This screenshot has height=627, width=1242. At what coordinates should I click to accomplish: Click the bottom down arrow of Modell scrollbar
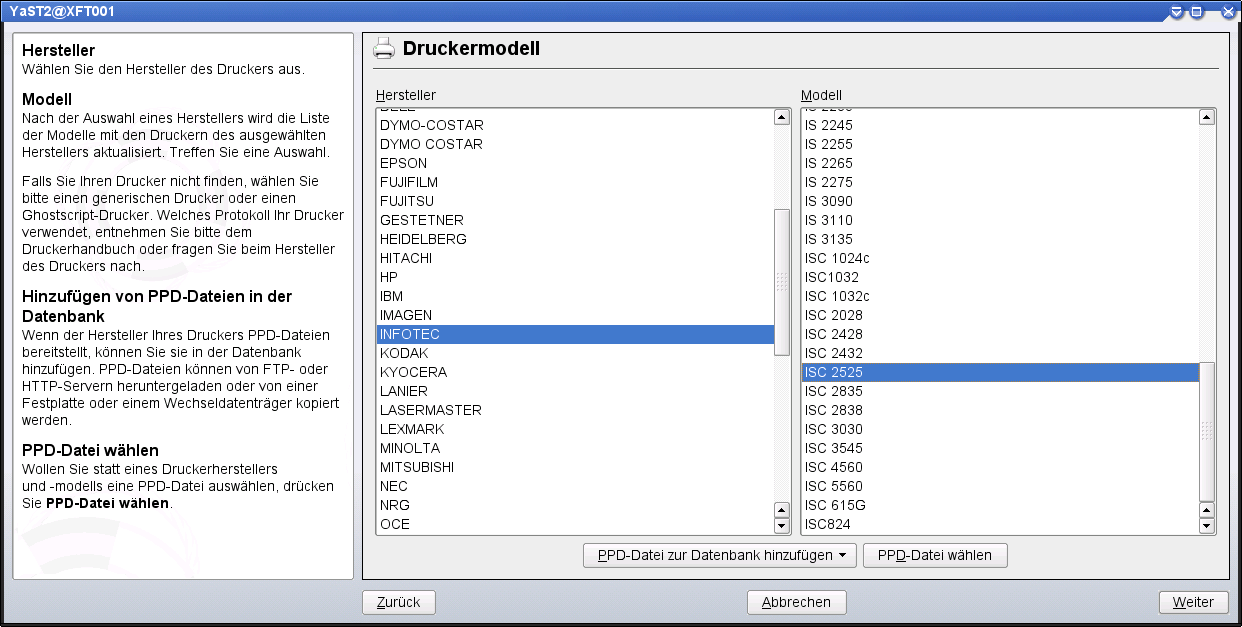1206,525
